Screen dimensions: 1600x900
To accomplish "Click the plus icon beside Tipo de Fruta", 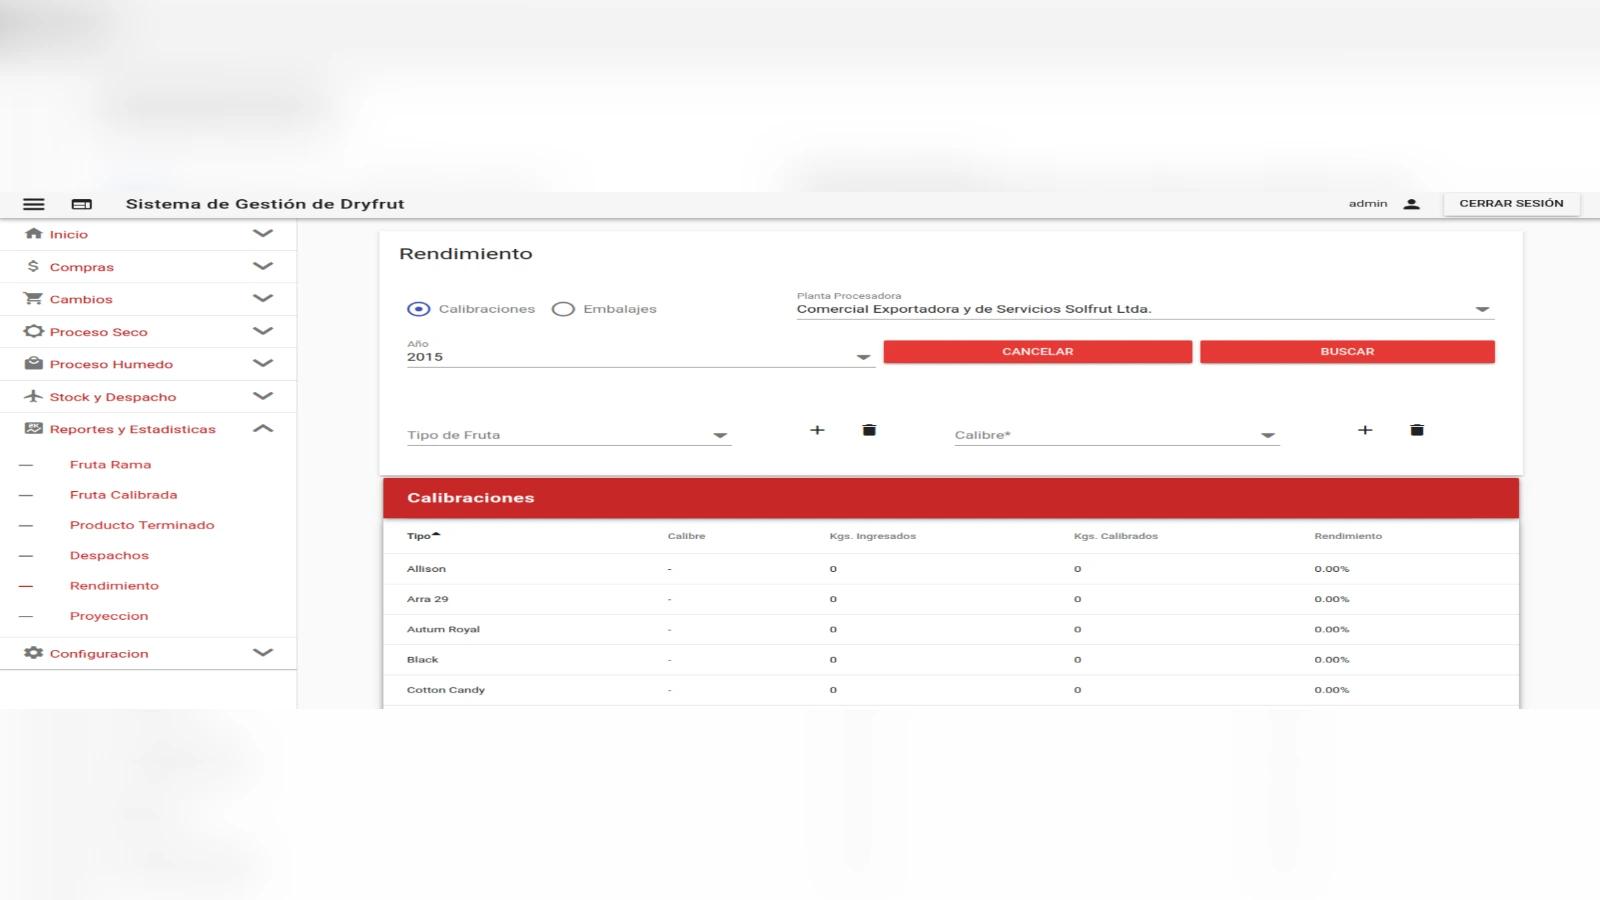I will coord(818,430).
